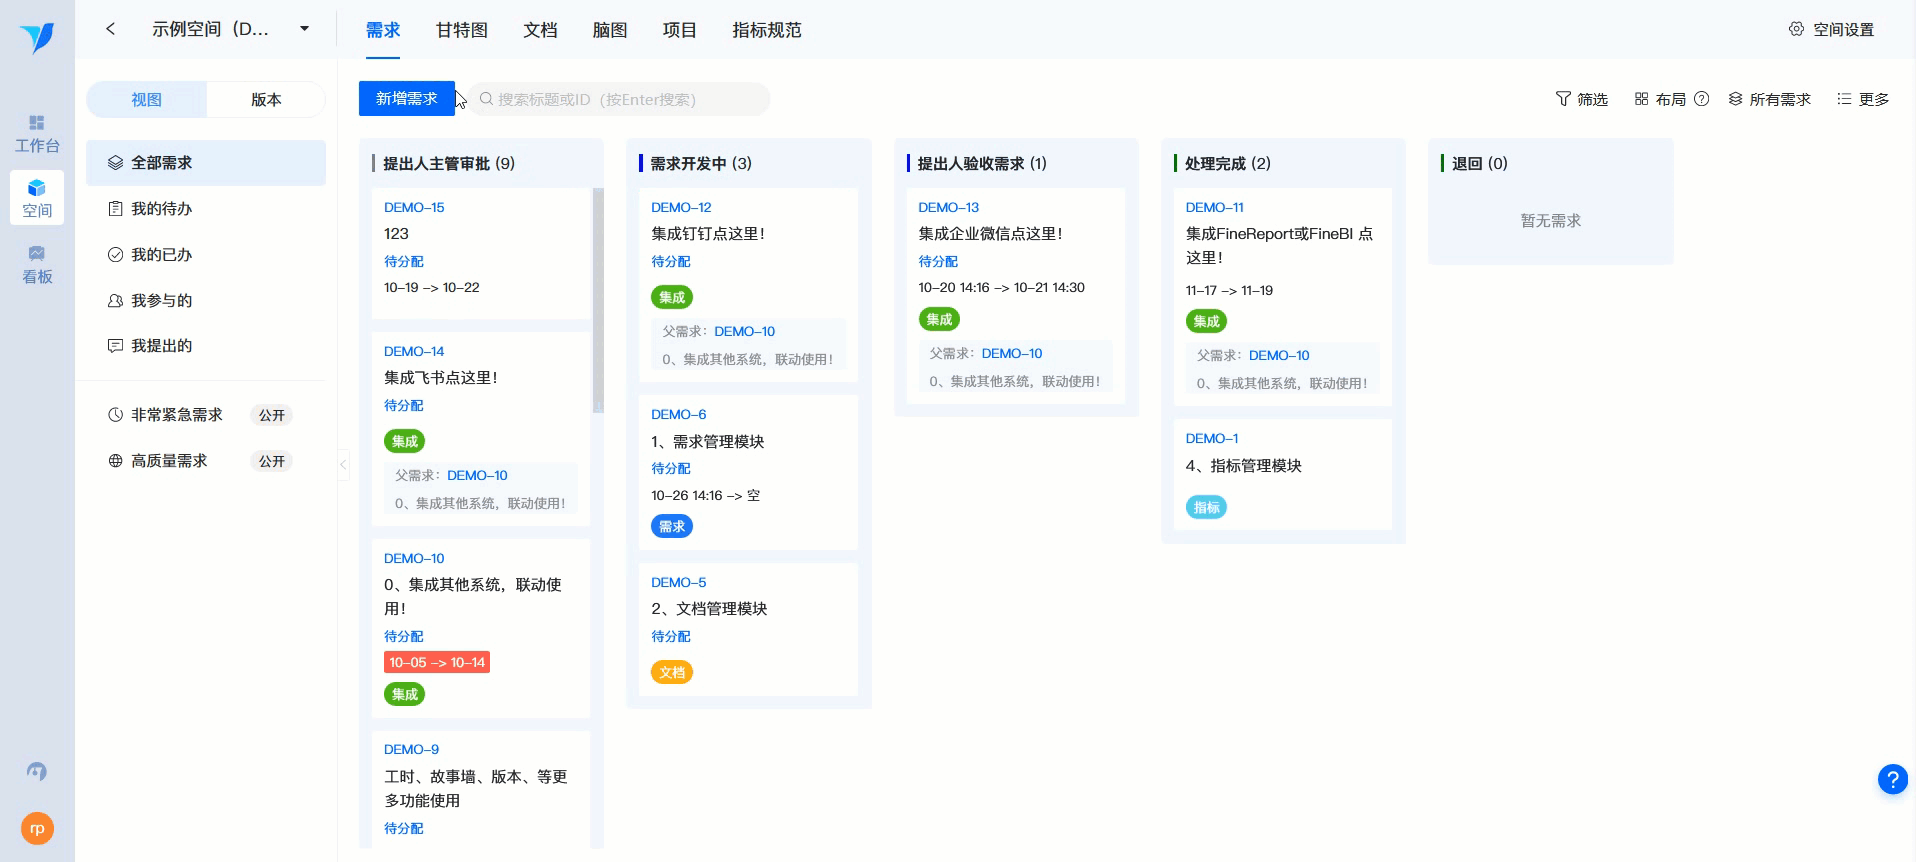Click 待分配 on the DEMO-5 card
Screen dimensions: 1916x862
[671, 636]
